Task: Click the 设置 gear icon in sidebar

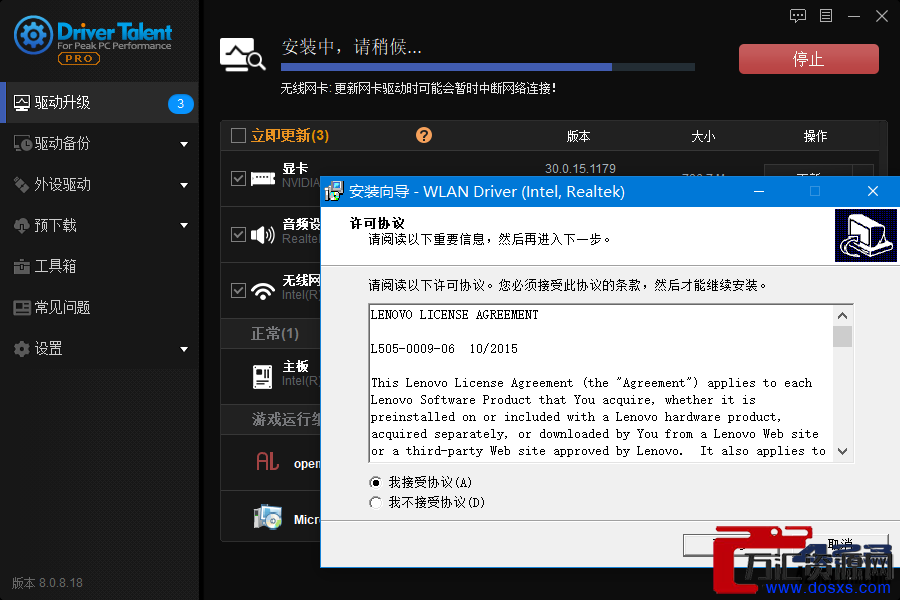Action: pyautogui.click(x=21, y=349)
